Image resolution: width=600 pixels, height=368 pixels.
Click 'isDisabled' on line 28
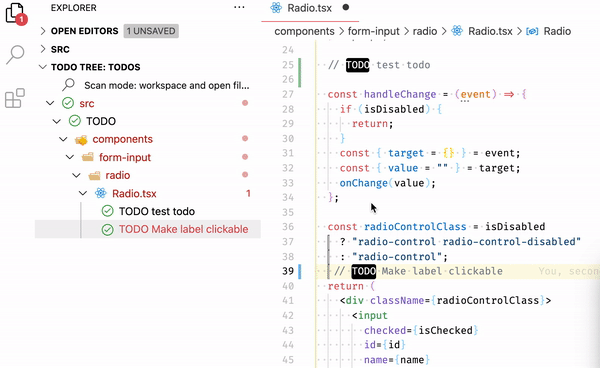tap(394, 109)
